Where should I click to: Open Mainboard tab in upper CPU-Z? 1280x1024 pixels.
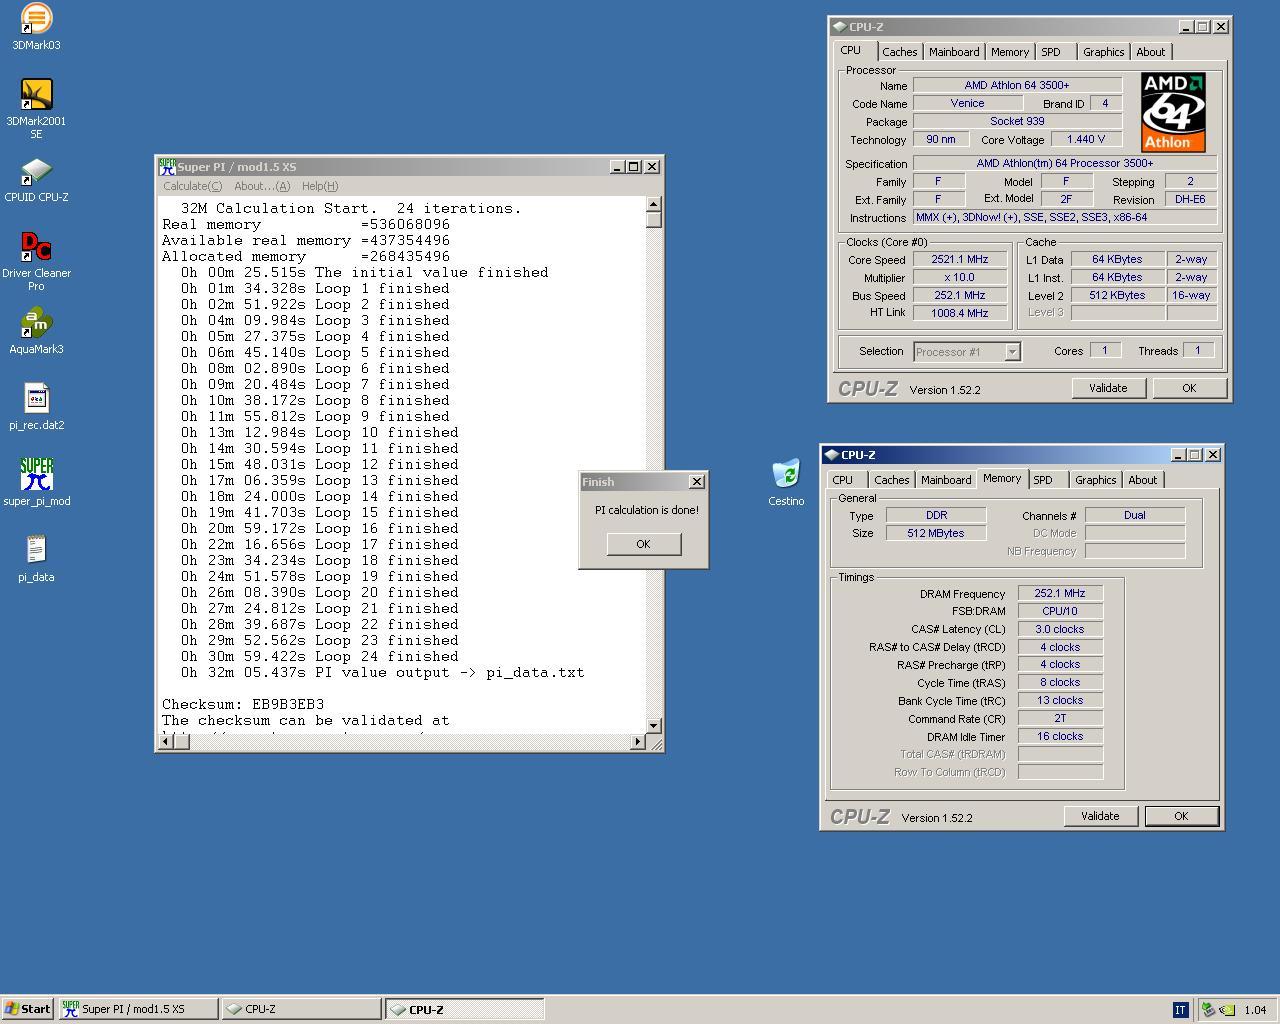954,52
